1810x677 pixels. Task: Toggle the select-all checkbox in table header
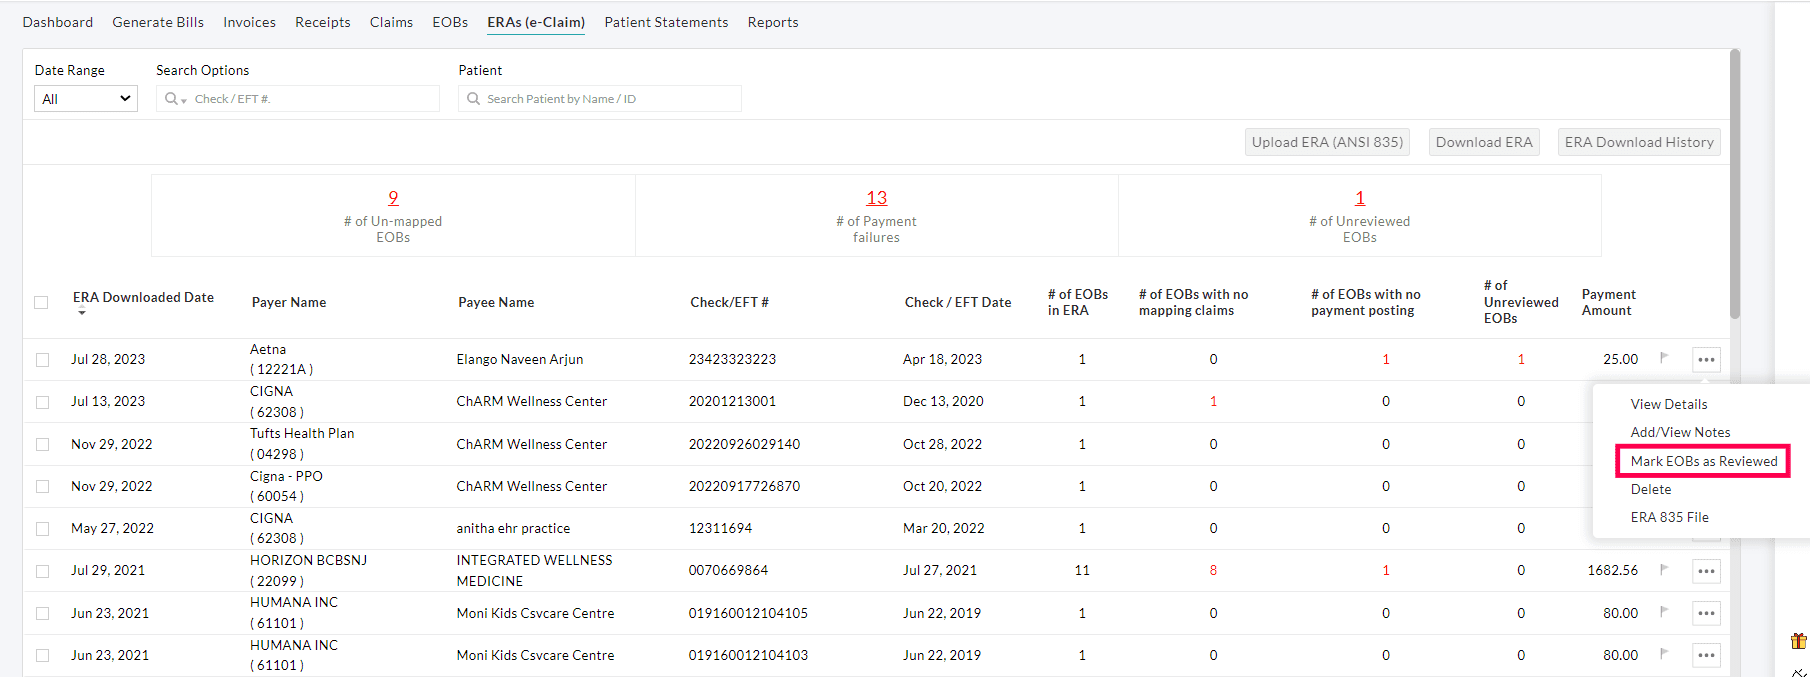[41, 302]
